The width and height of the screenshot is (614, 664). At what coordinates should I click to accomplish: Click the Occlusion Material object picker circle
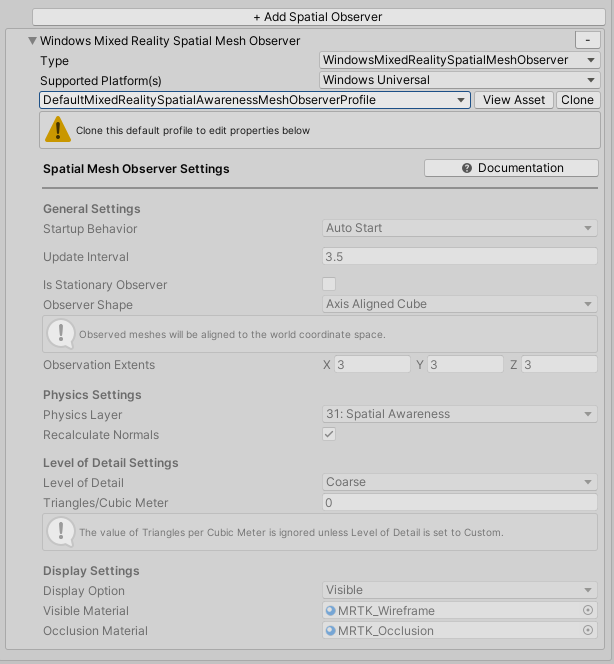(588, 631)
